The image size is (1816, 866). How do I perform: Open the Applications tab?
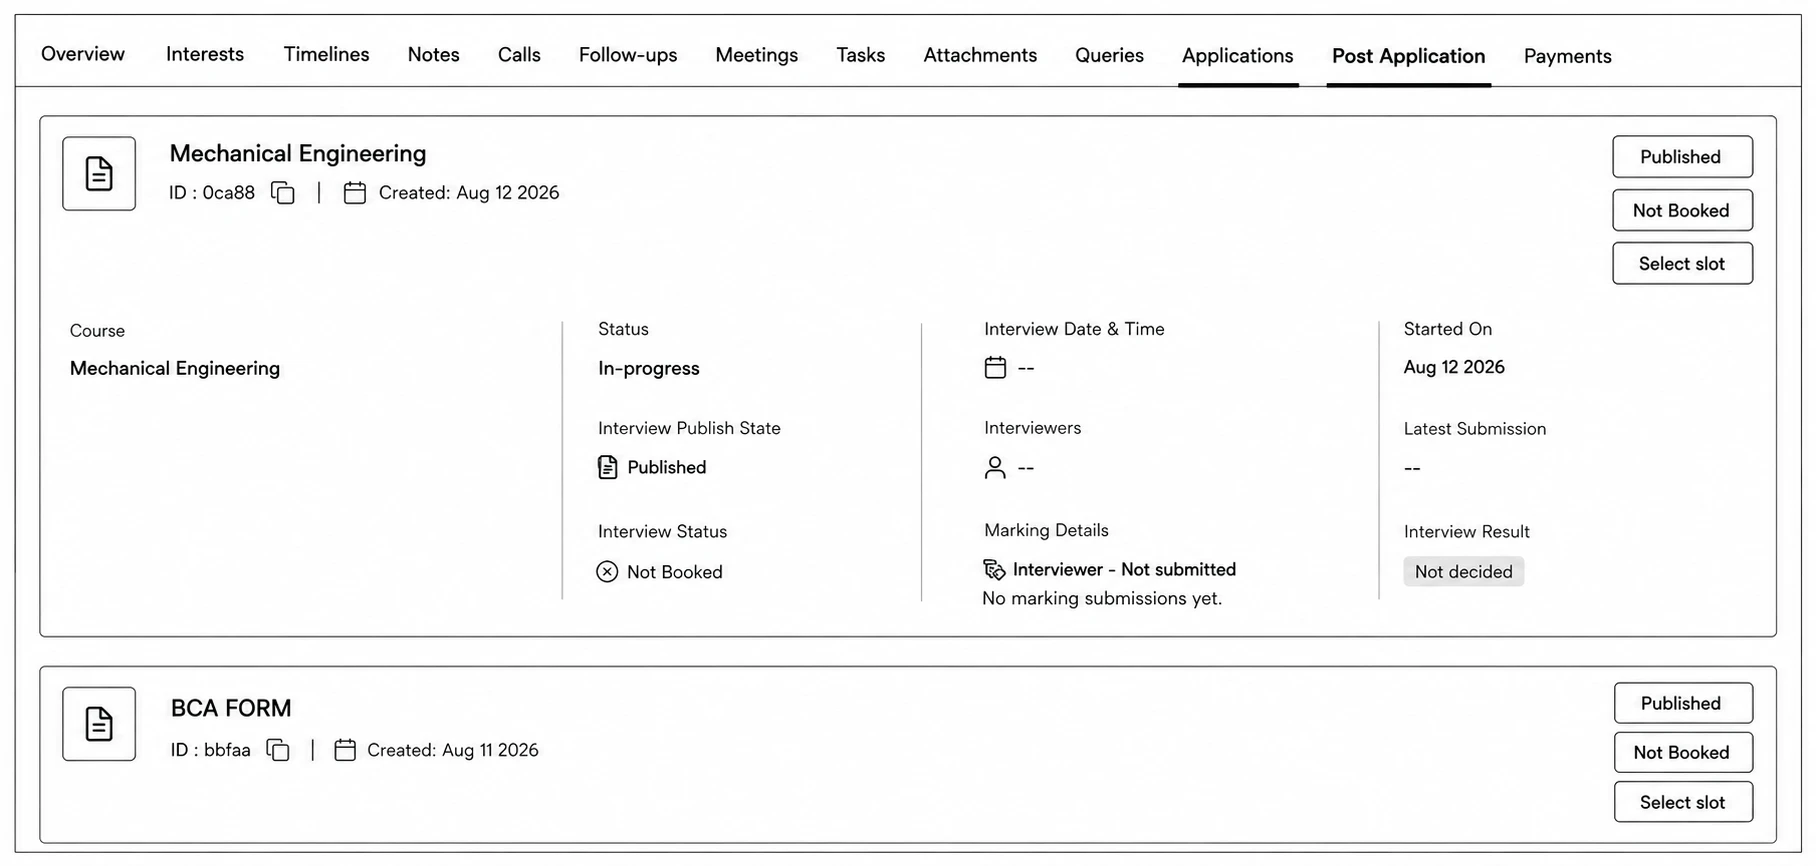point(1238,56)
